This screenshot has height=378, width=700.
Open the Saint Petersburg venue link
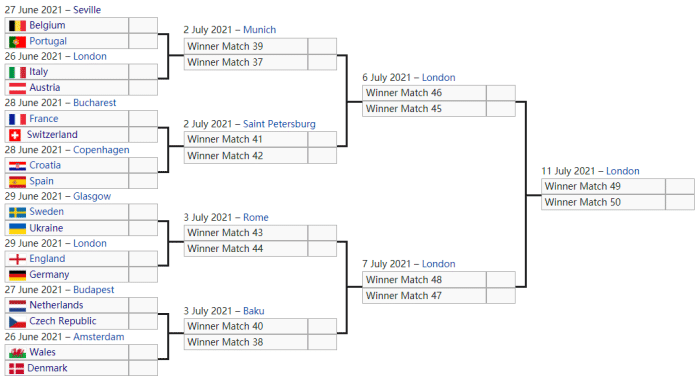pos(279,124)
